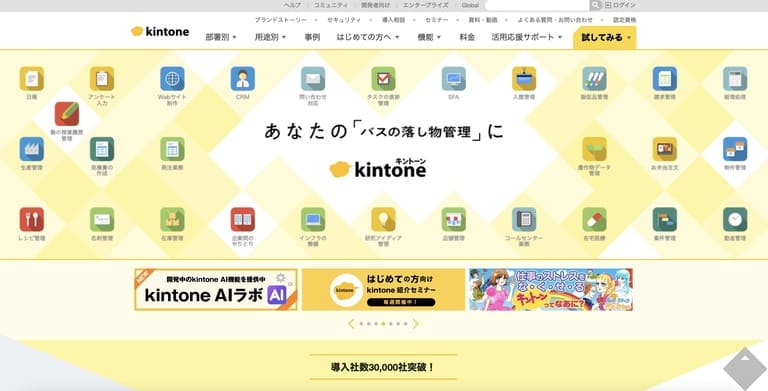
Task: Click the pens icon in the top icon row
Action: pos(595,78)
